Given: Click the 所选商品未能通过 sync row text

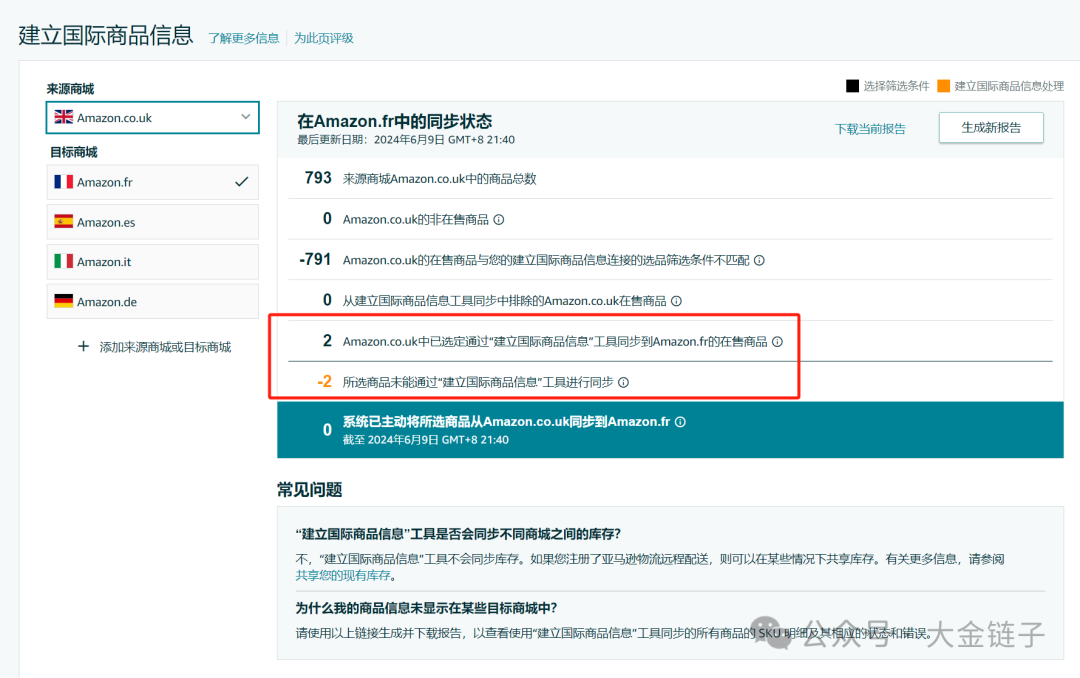Looking at the screenshot, I should 478,382.
